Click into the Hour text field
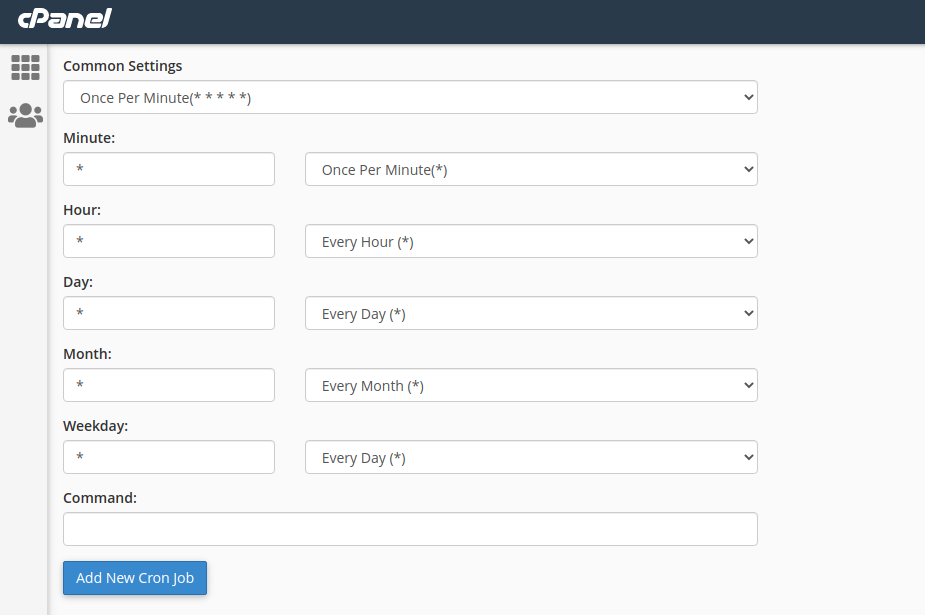925x615 pixels. click(168, 242)
